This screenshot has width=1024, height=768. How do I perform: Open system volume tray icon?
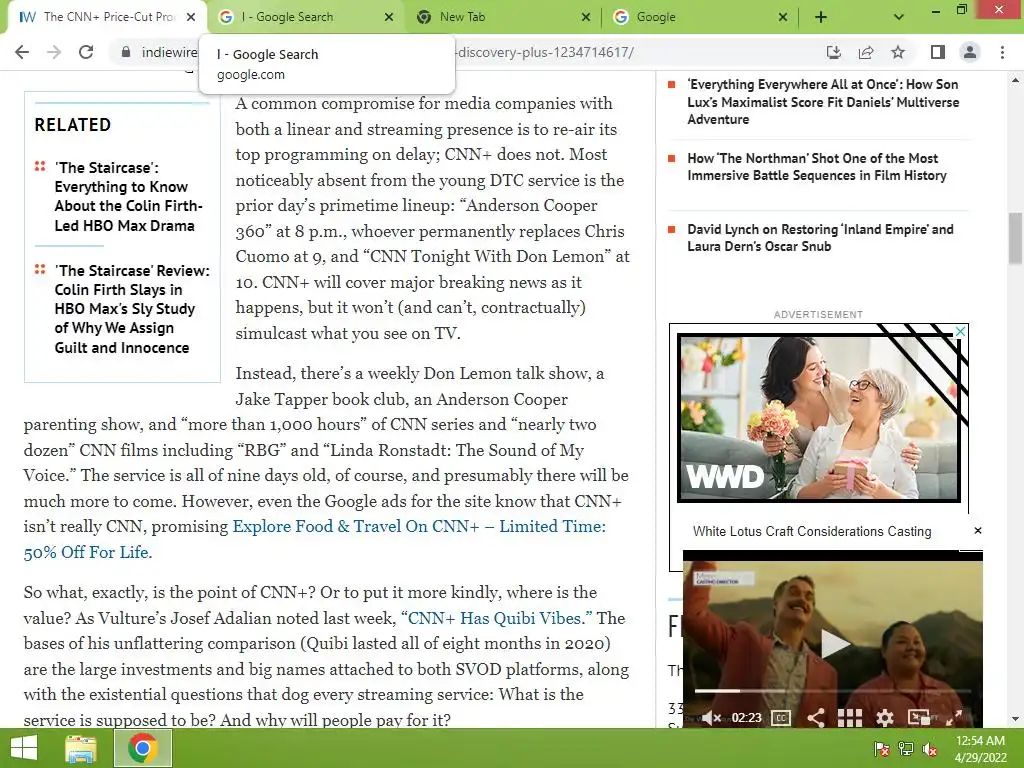click(929, 749)
